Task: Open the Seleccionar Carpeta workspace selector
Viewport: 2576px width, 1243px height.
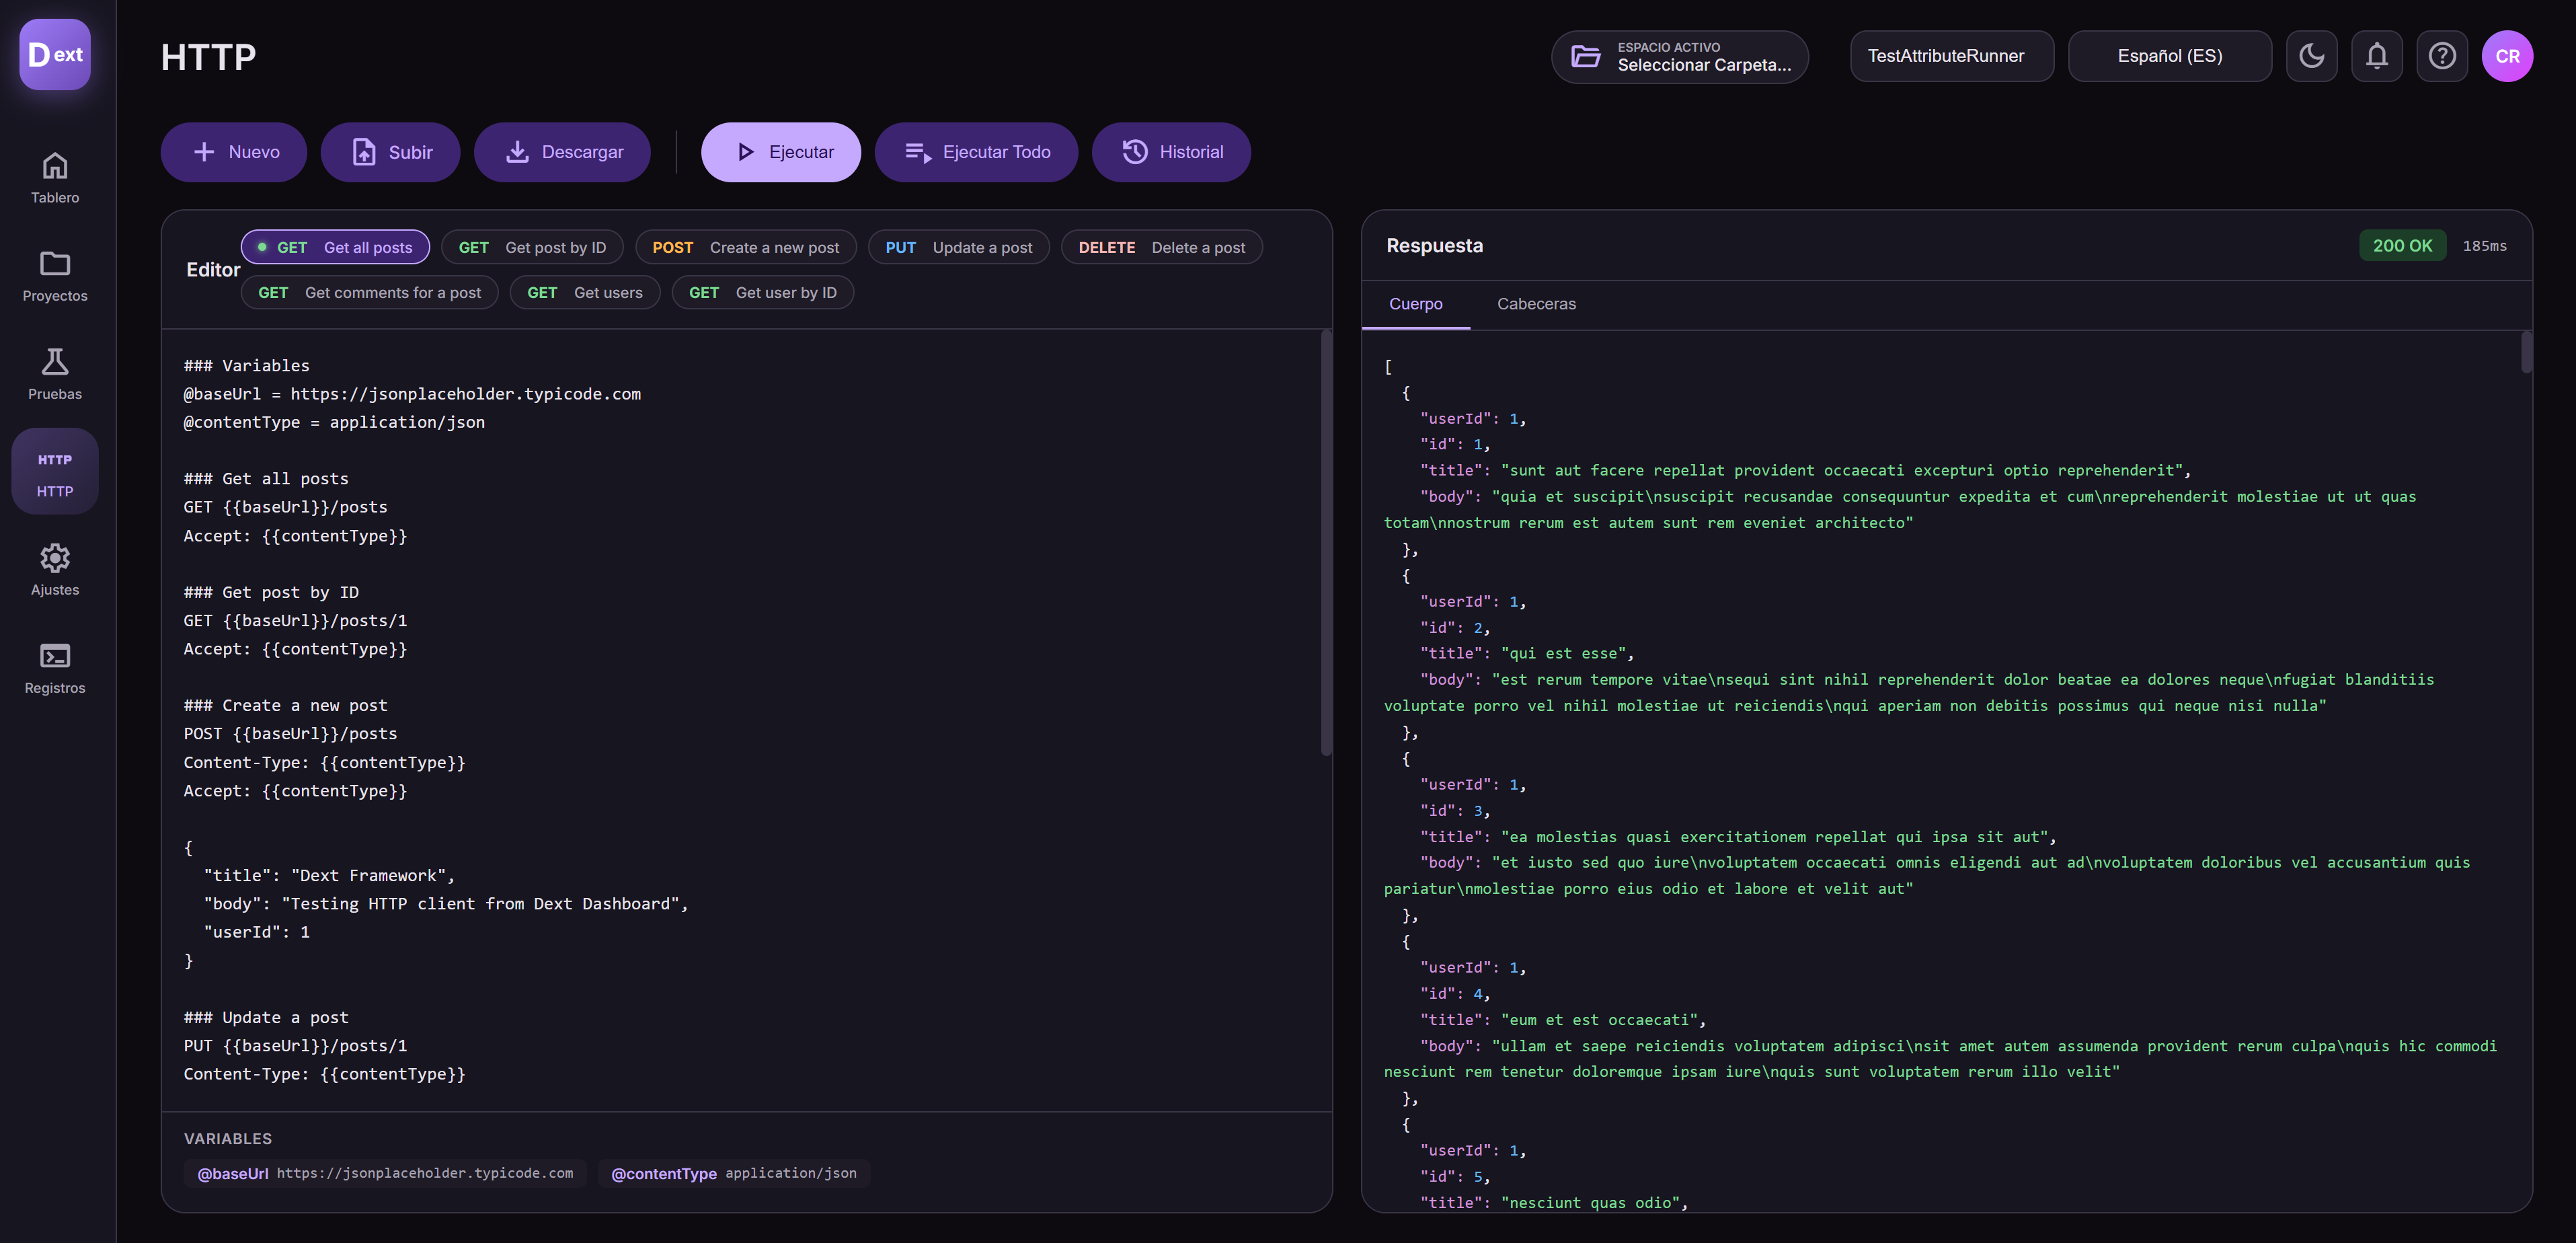Action: [x=1679, y=57]
